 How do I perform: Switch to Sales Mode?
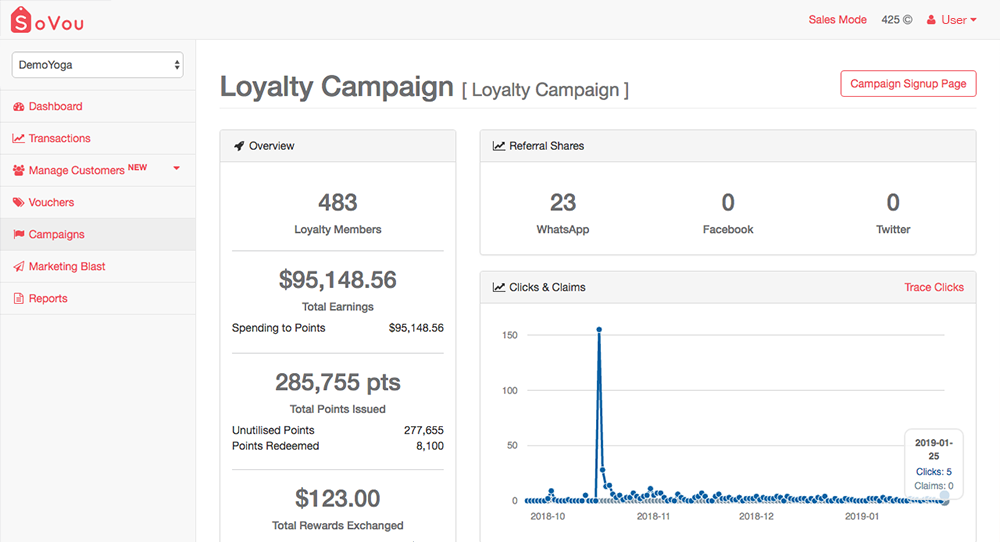pyautogui.click(x=837, y=20)
